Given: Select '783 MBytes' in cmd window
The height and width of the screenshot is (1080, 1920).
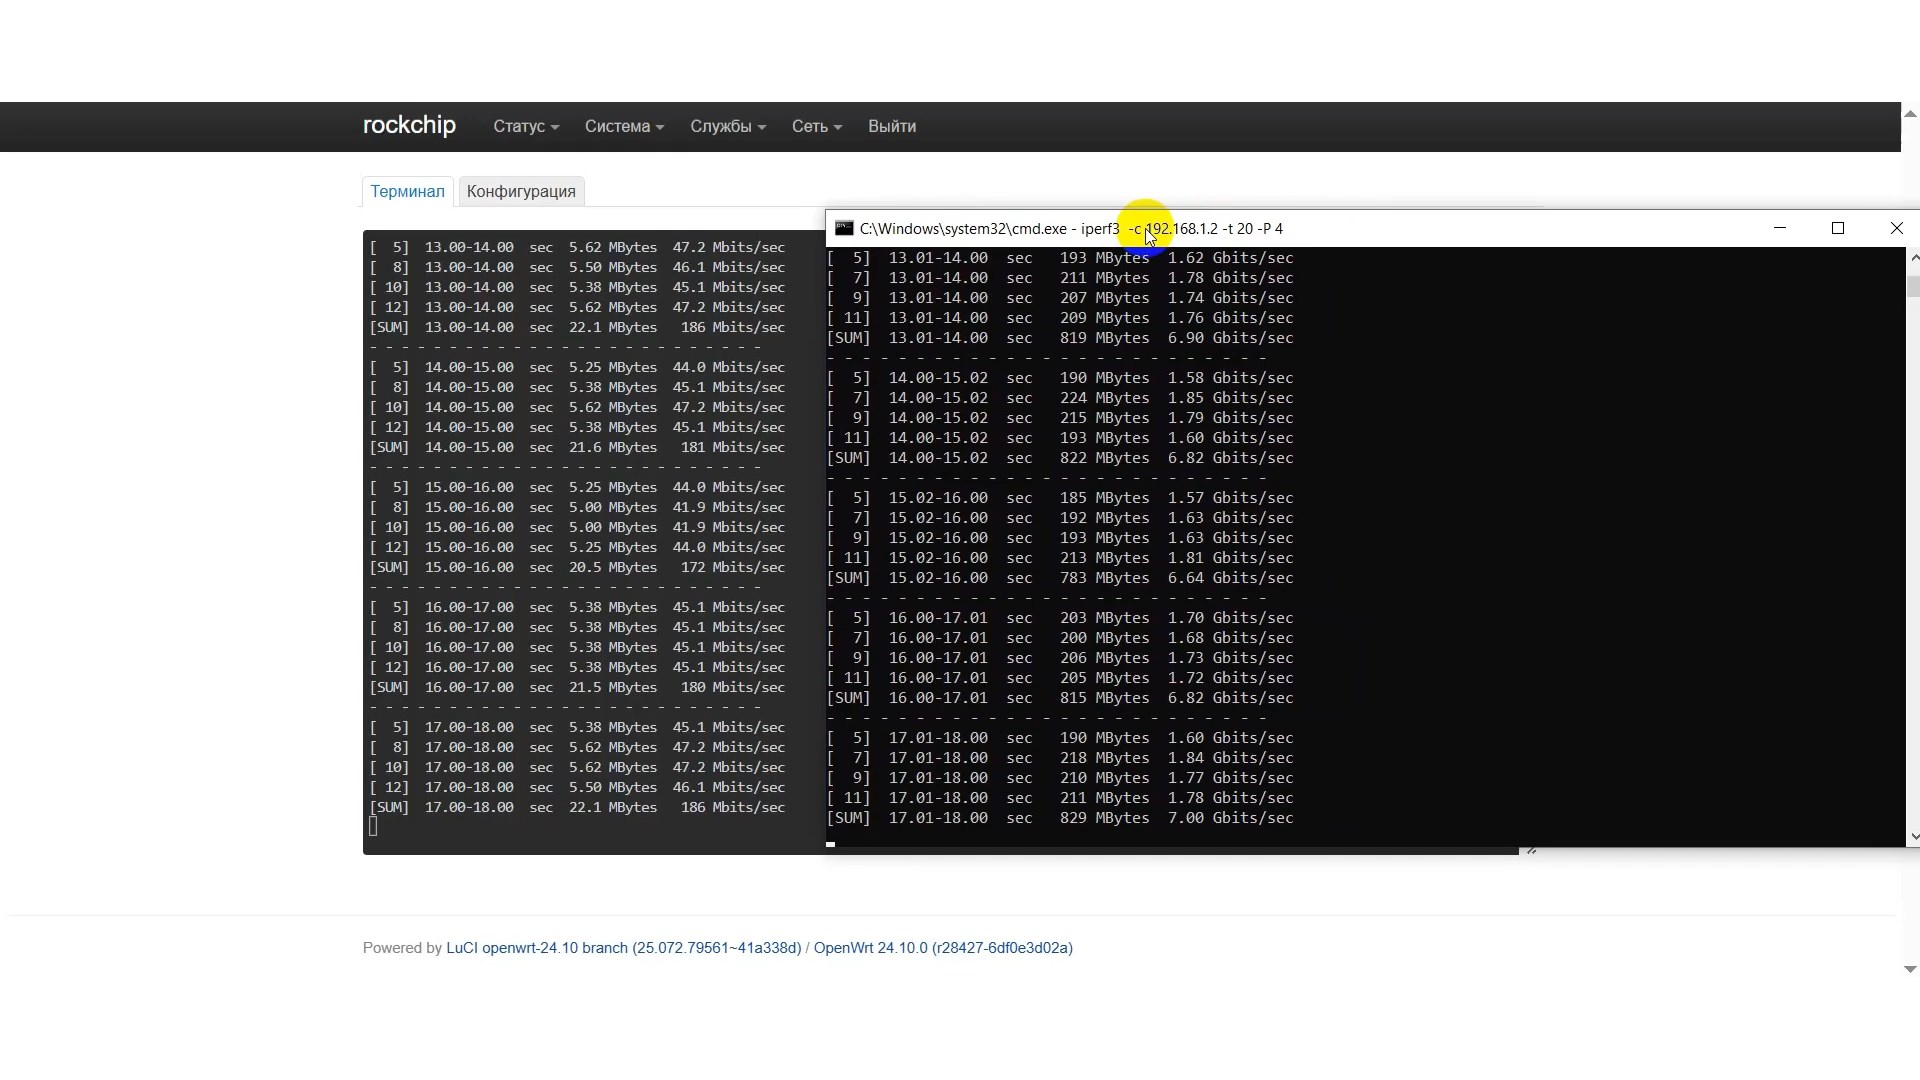Looking at the screenshot, I should (1105, 578).
